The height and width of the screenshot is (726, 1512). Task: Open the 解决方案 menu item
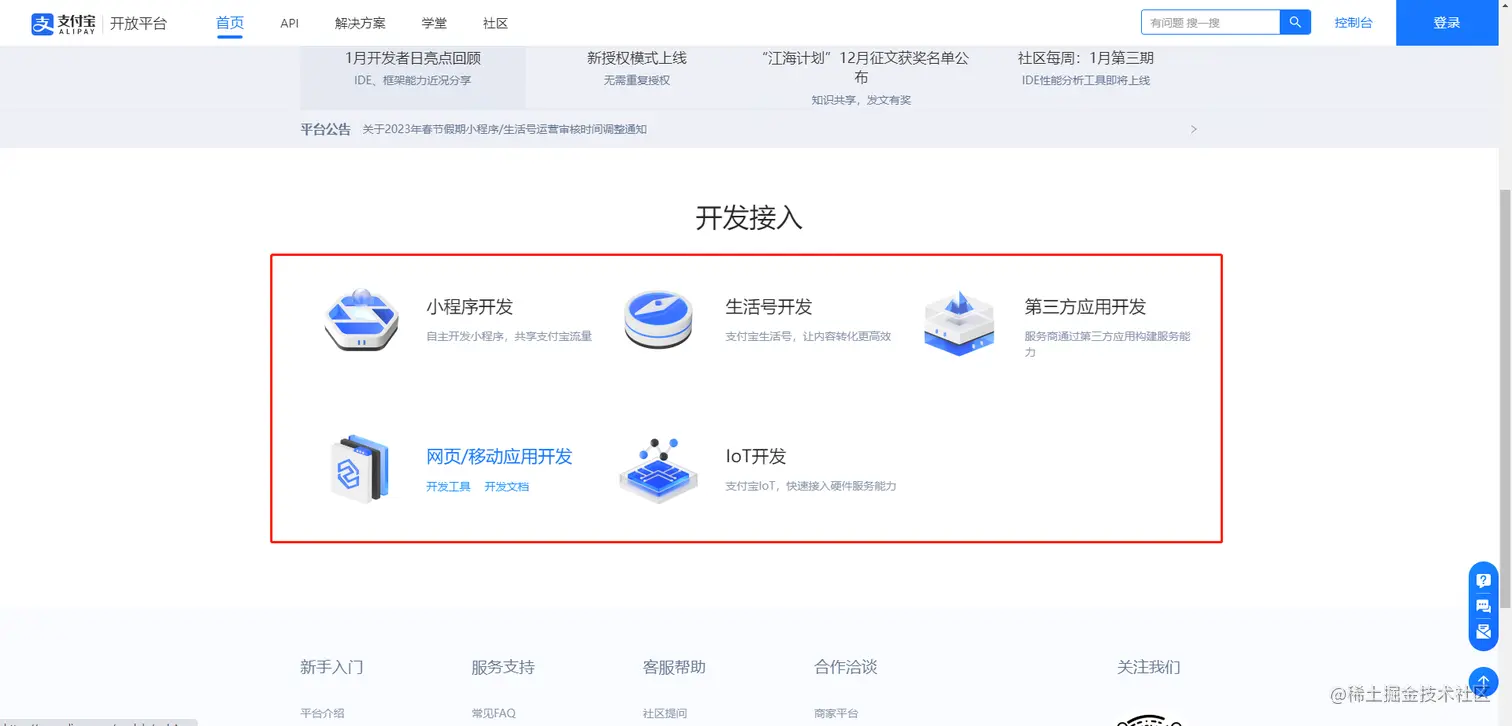pos(360,23)
